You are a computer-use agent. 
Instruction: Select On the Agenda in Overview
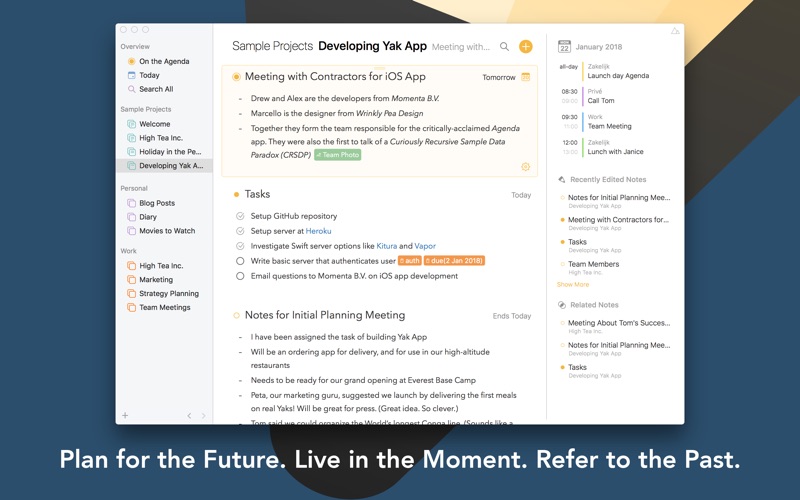pos(164,61)
